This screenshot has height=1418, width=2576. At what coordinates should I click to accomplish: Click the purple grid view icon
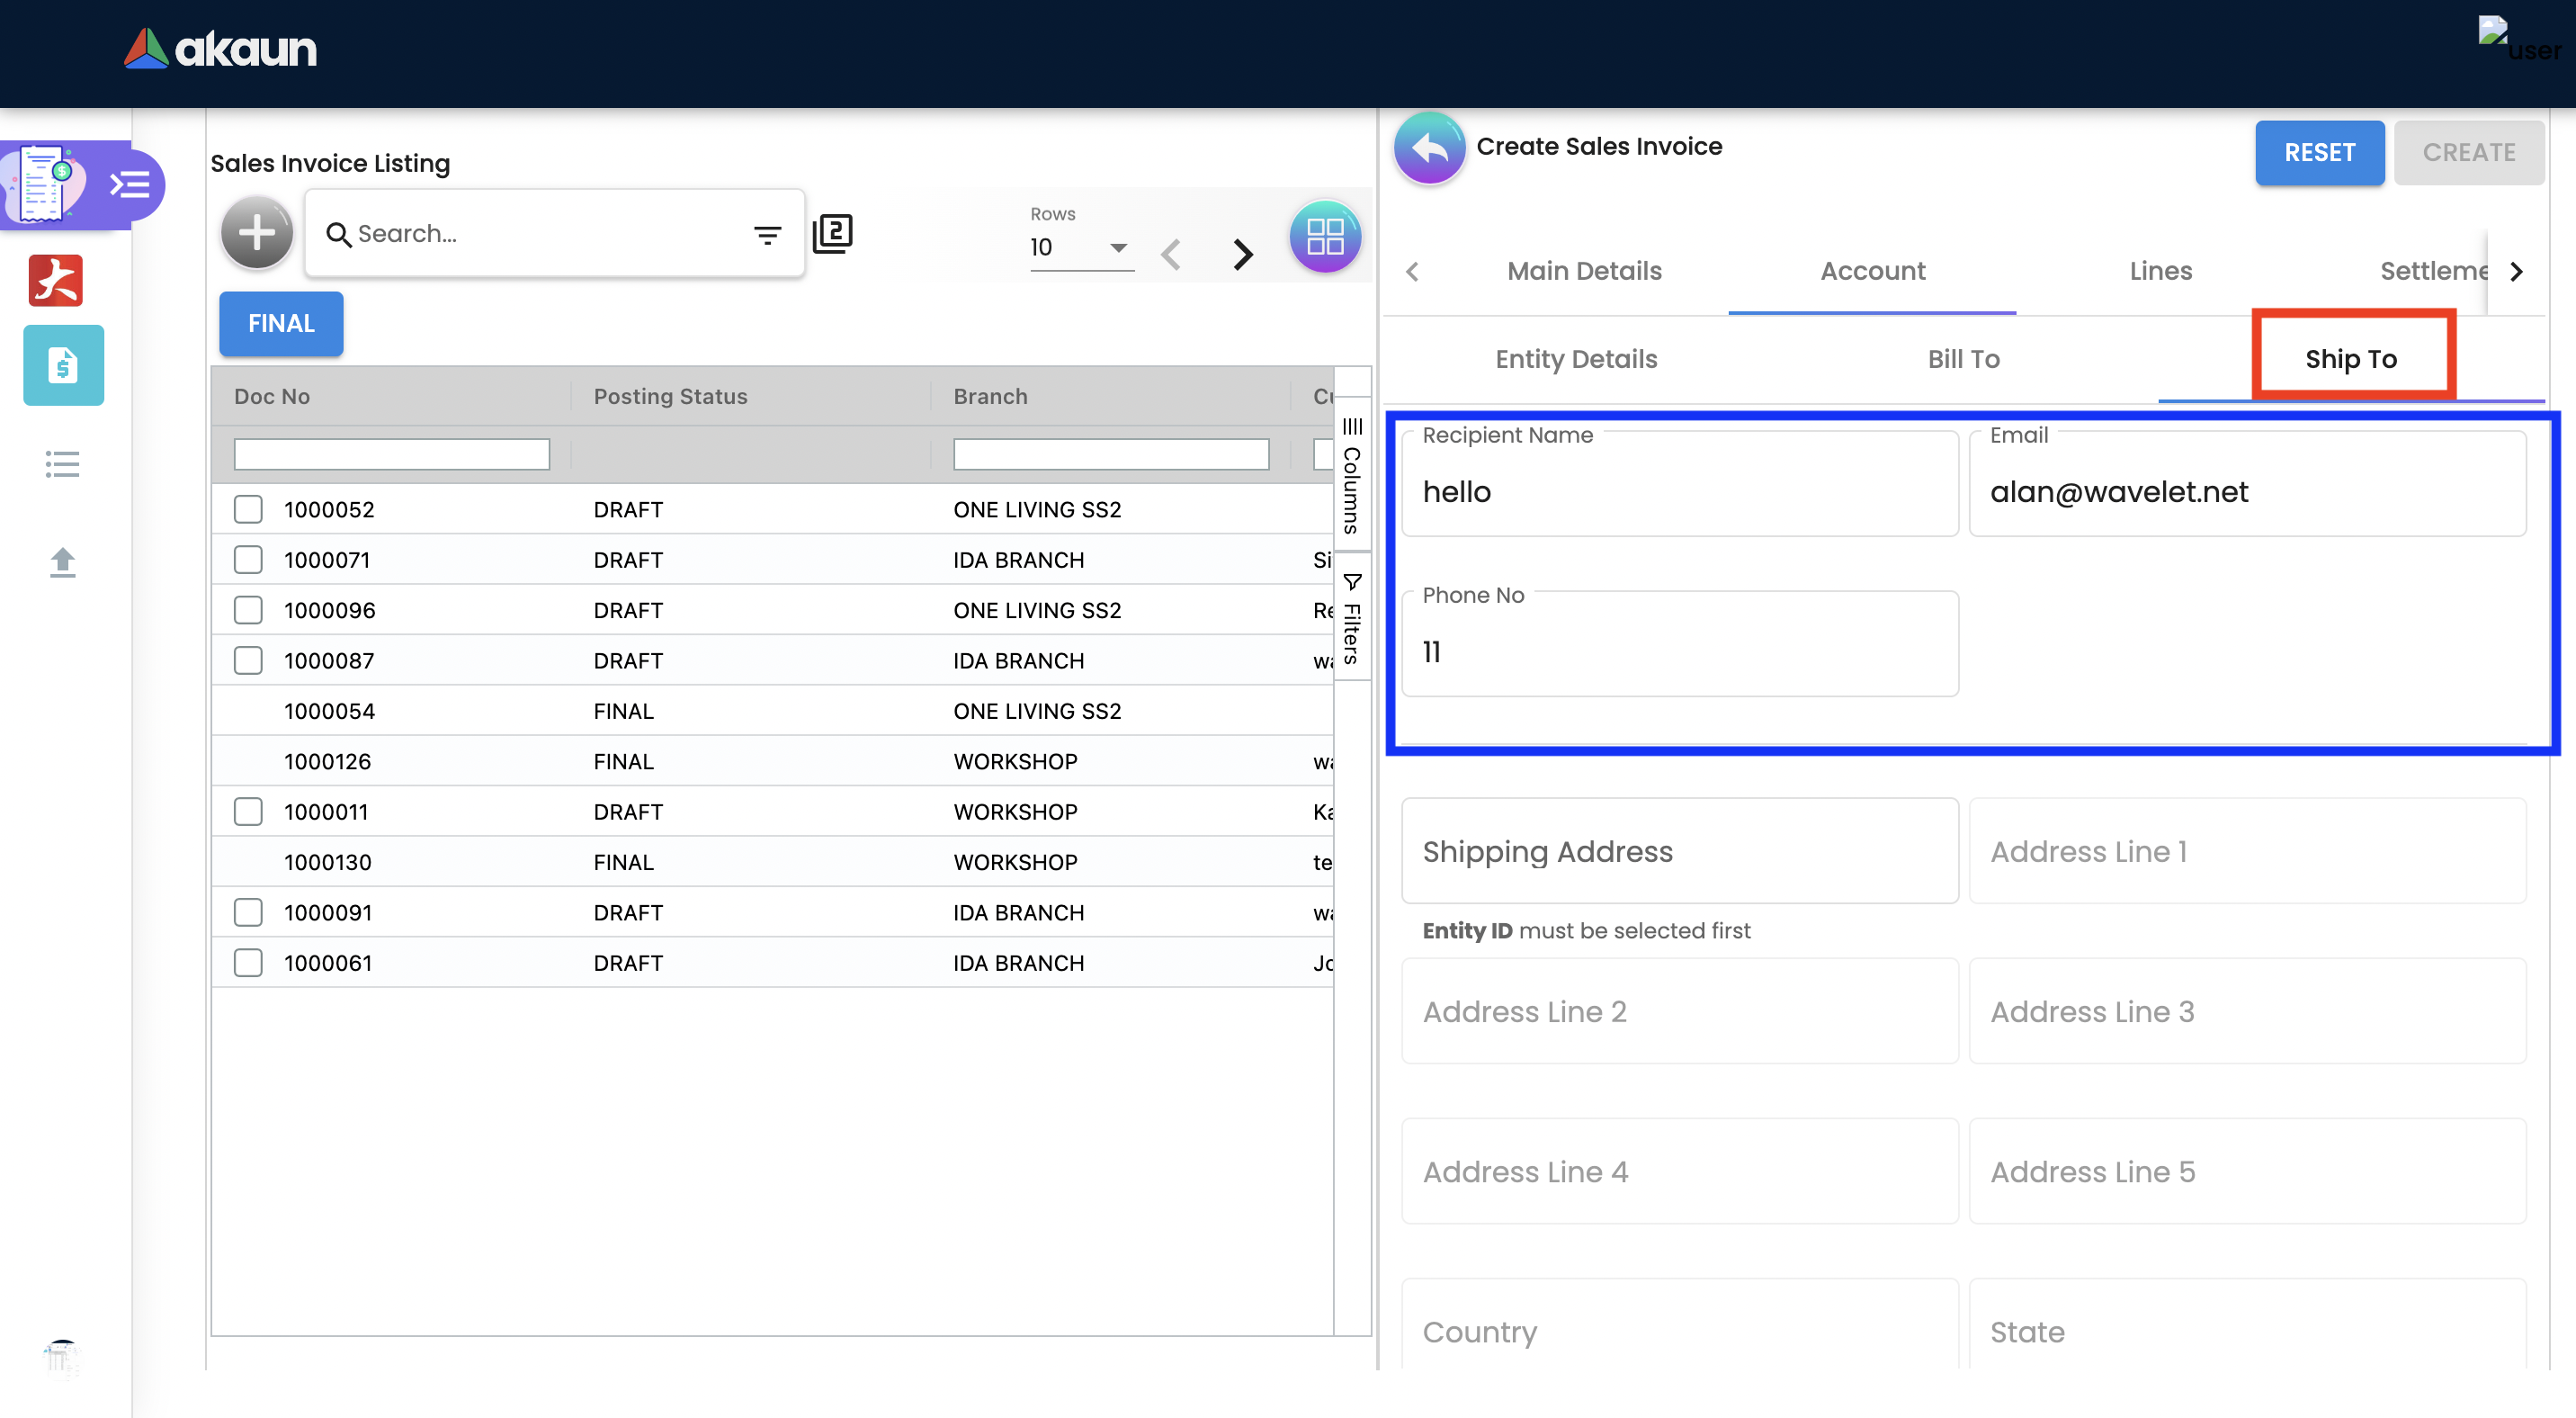coord(1324,237)
